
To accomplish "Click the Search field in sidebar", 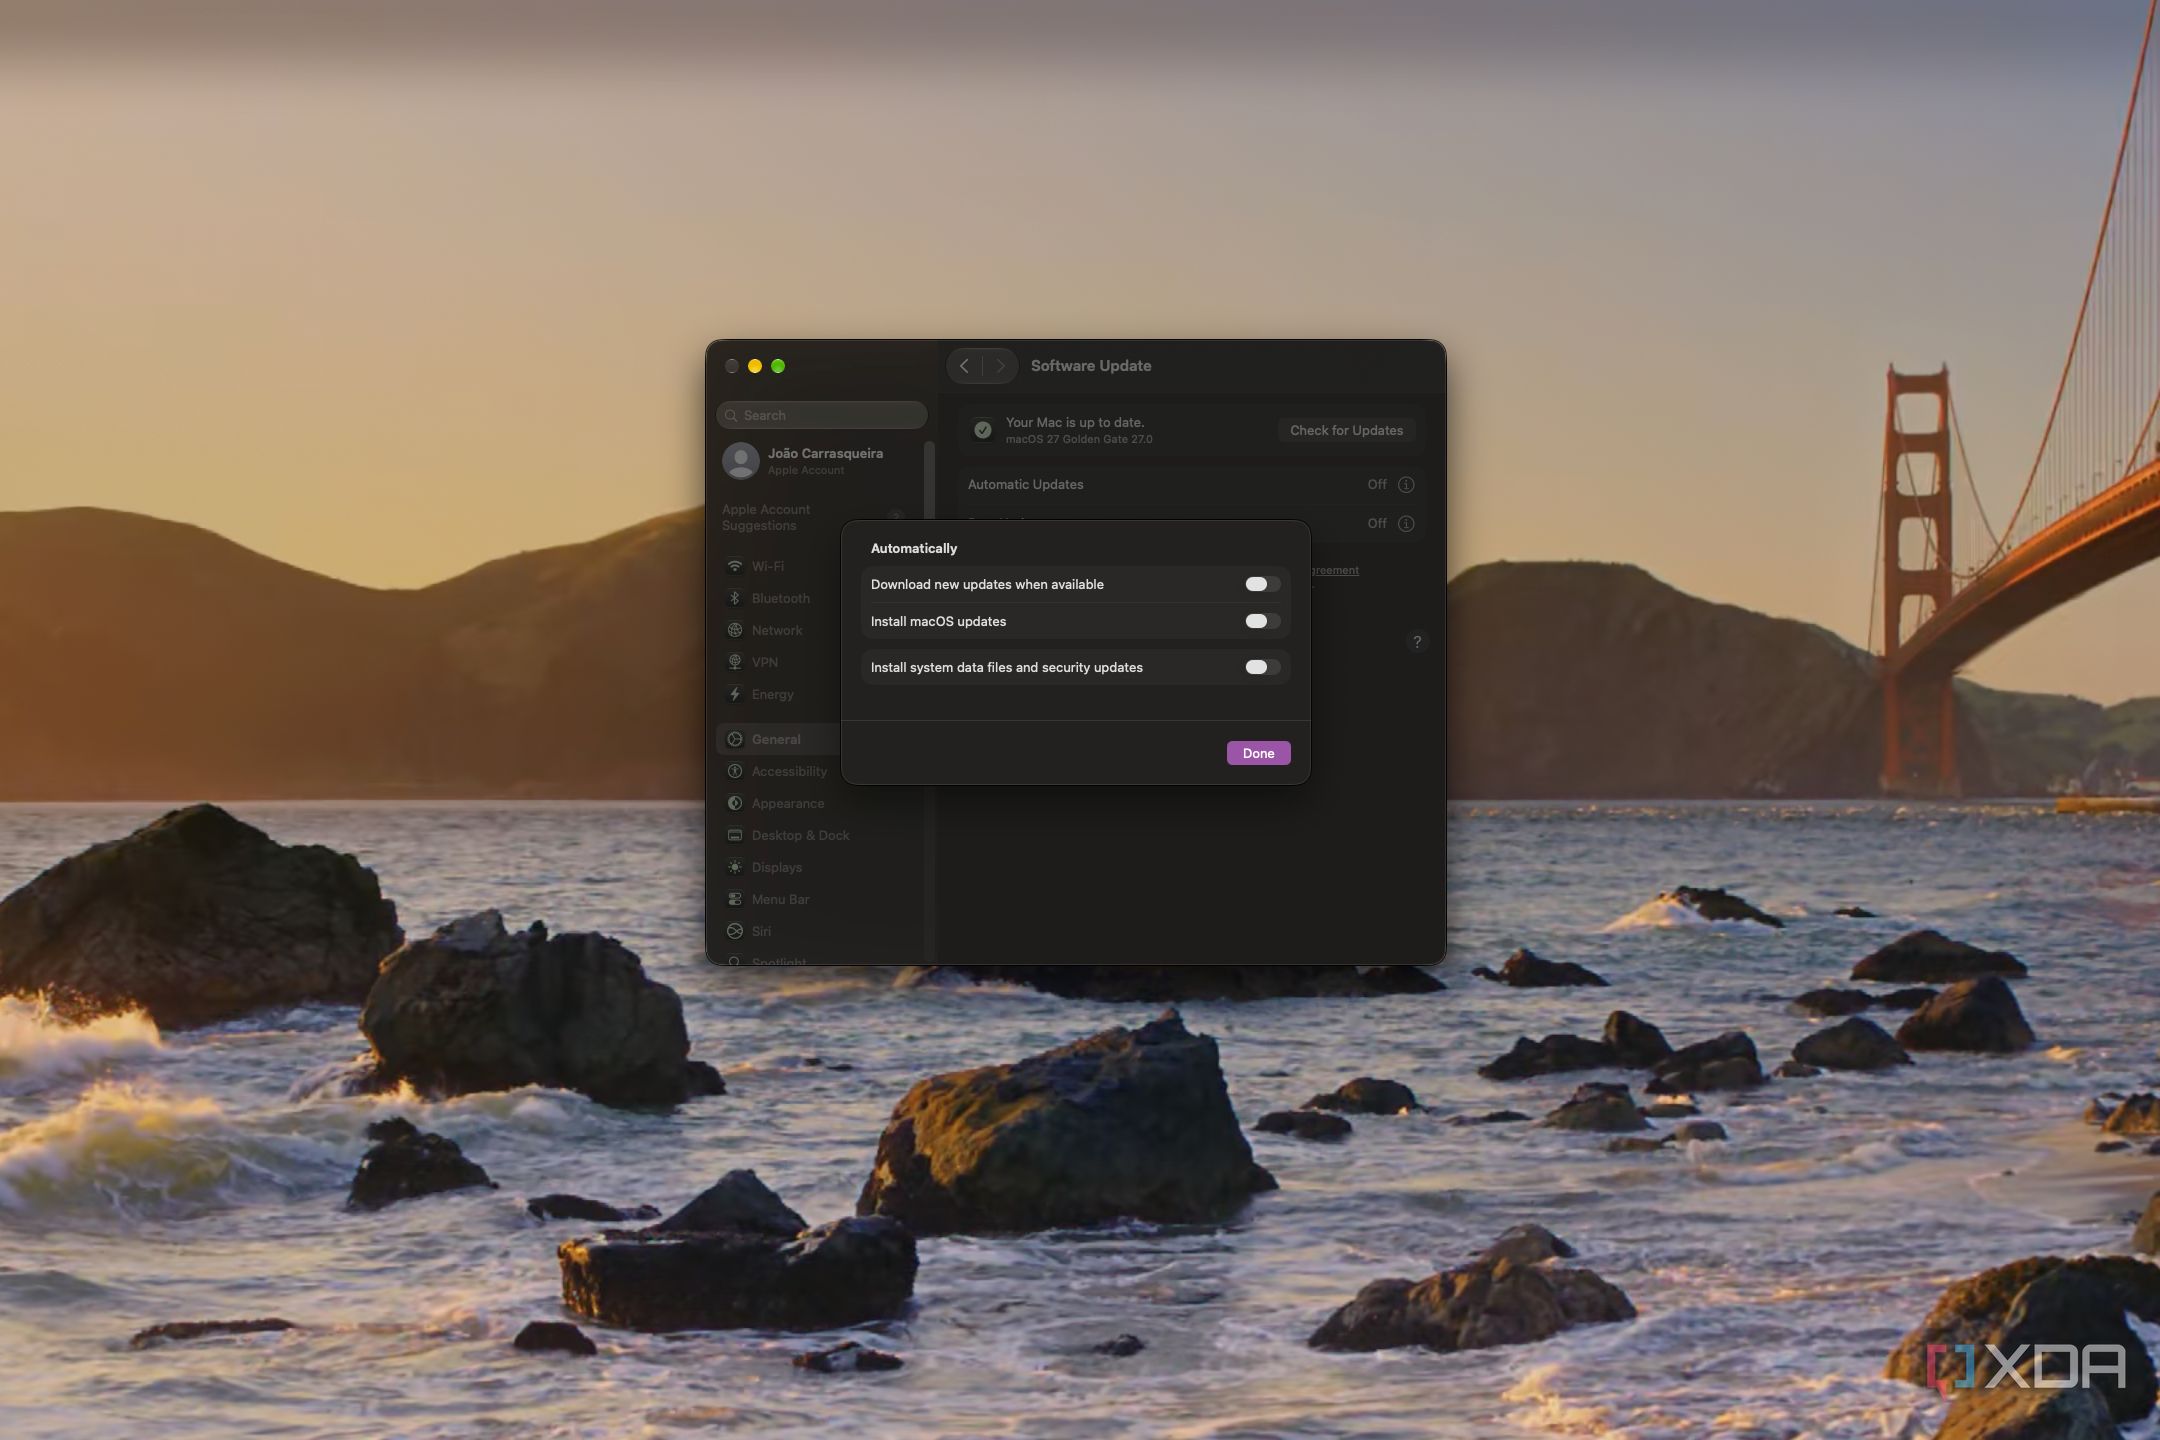I will (822, 415).
